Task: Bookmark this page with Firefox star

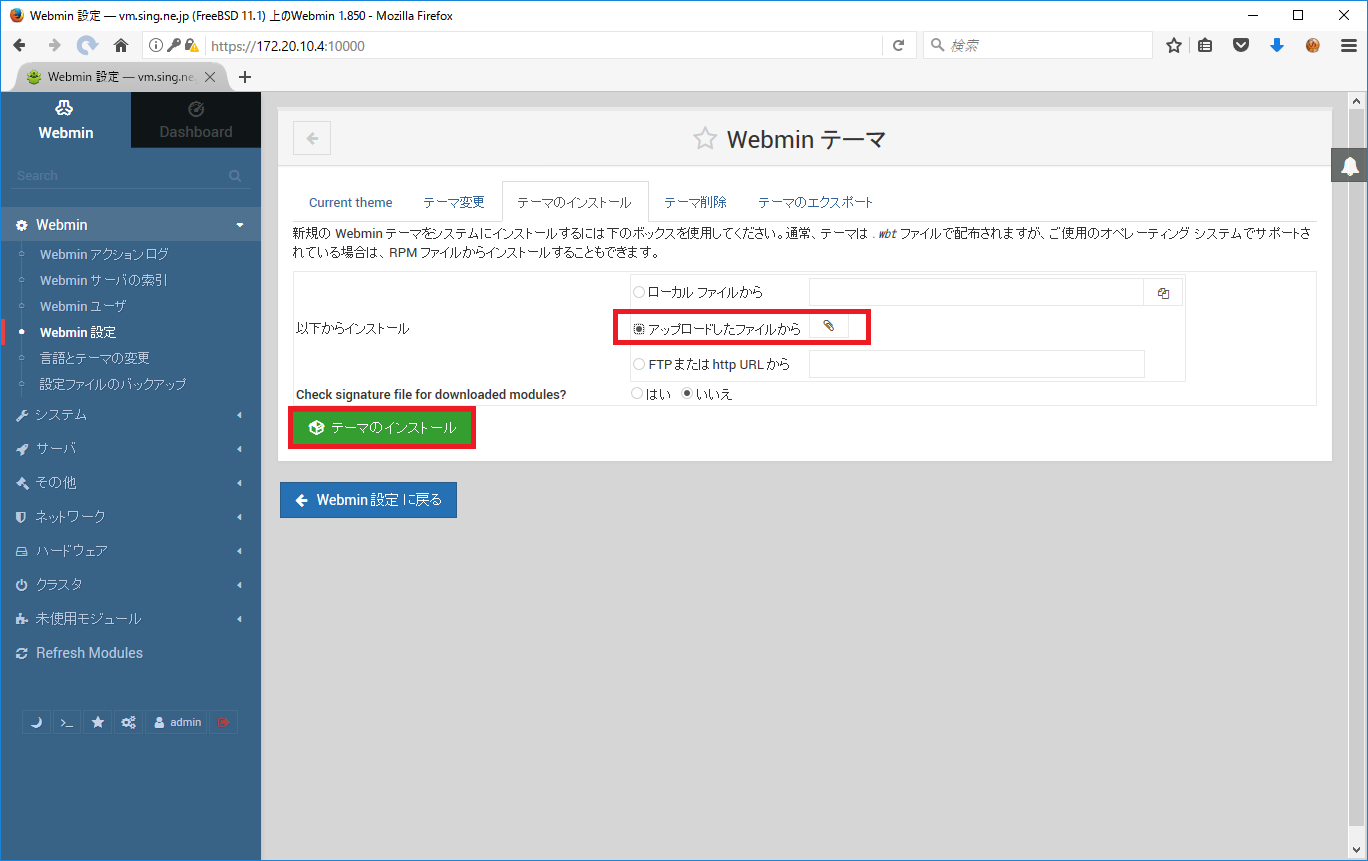Action: pyautogui.click(x=1174, y=45)
